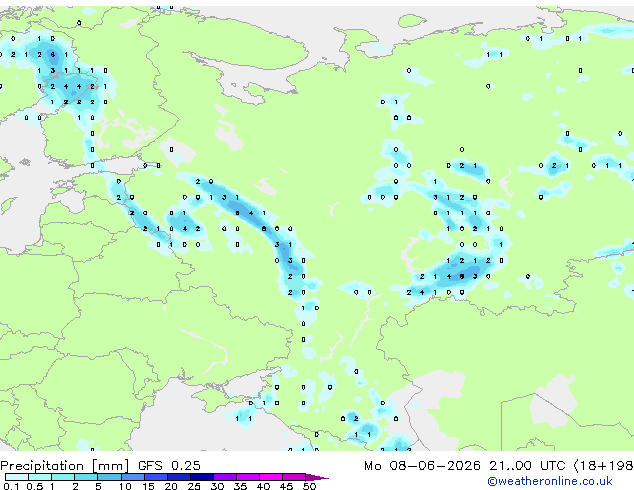Pick legend swatch between 2 and 5
This screenshot has width=634, height=490.
click(86, 477)
